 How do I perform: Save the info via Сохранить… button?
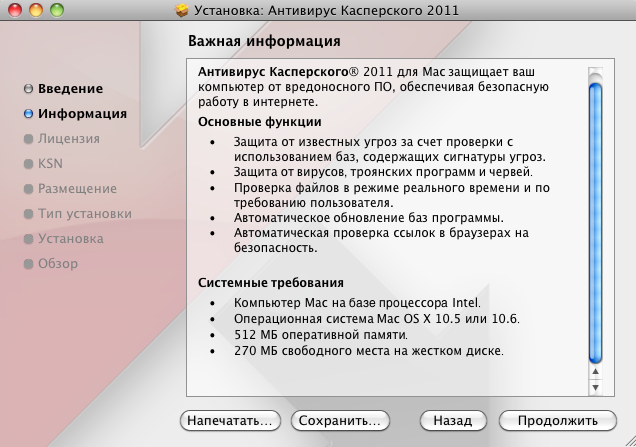pyautogui.click(x=340, y=421)
